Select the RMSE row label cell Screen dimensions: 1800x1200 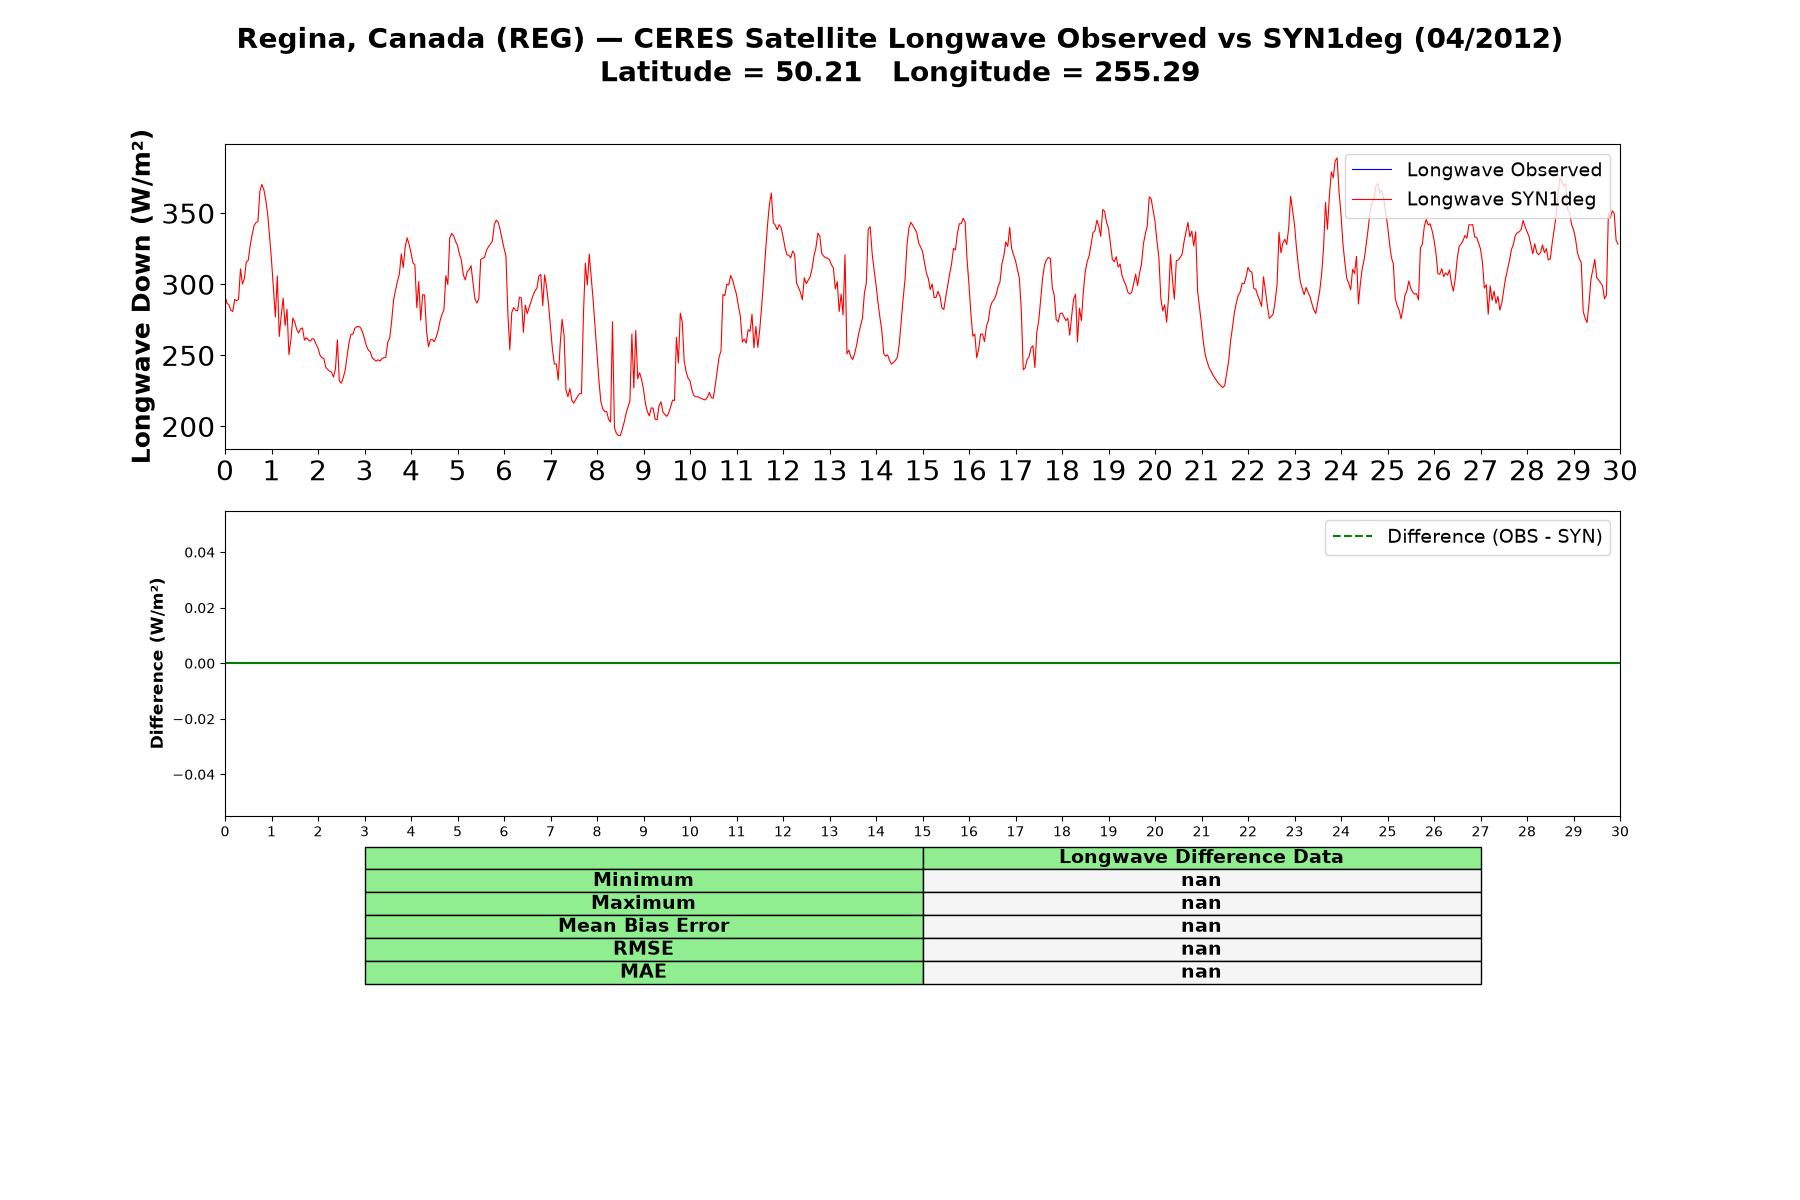(x=644, y=949)
